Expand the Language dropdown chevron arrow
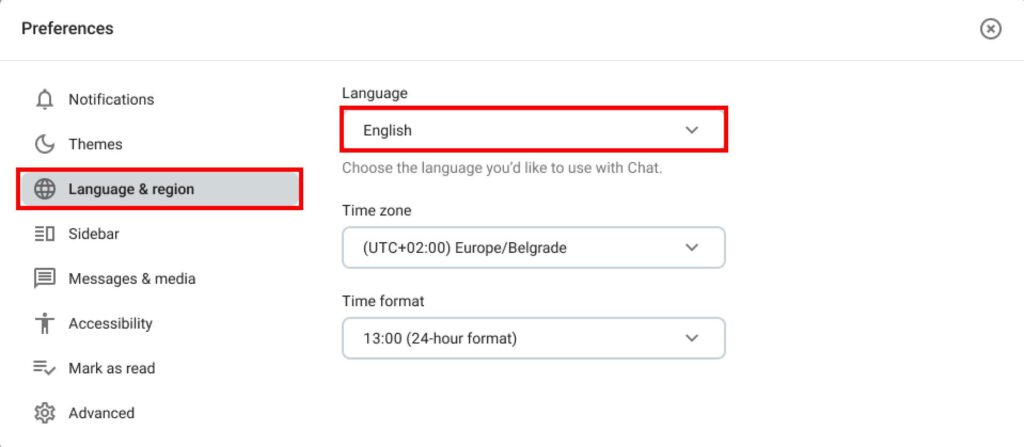Viewport: 1024px width, 447px height. [x=691, y=130]
